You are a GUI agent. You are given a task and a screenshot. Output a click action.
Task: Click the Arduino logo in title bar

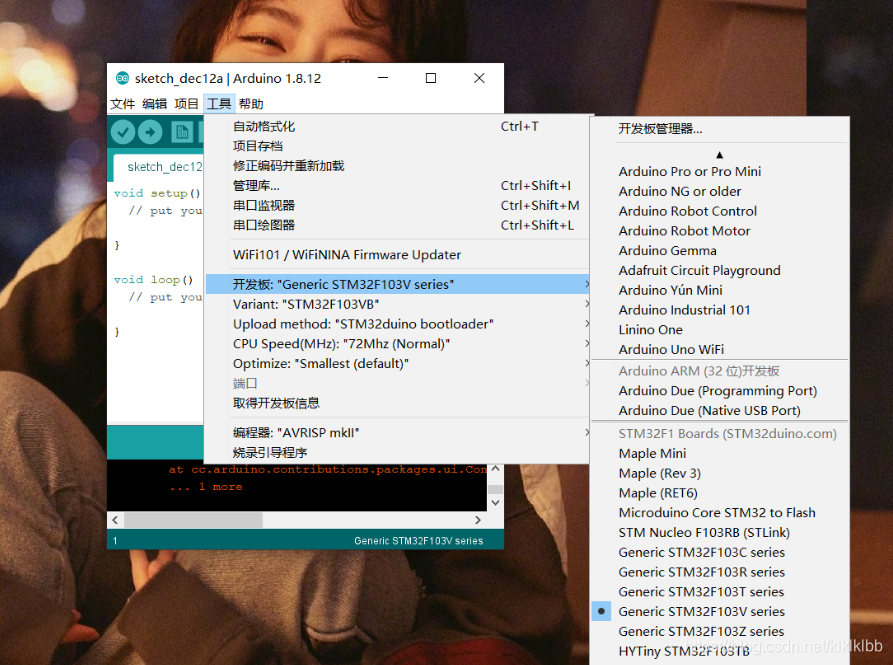(x=122, y=78)
